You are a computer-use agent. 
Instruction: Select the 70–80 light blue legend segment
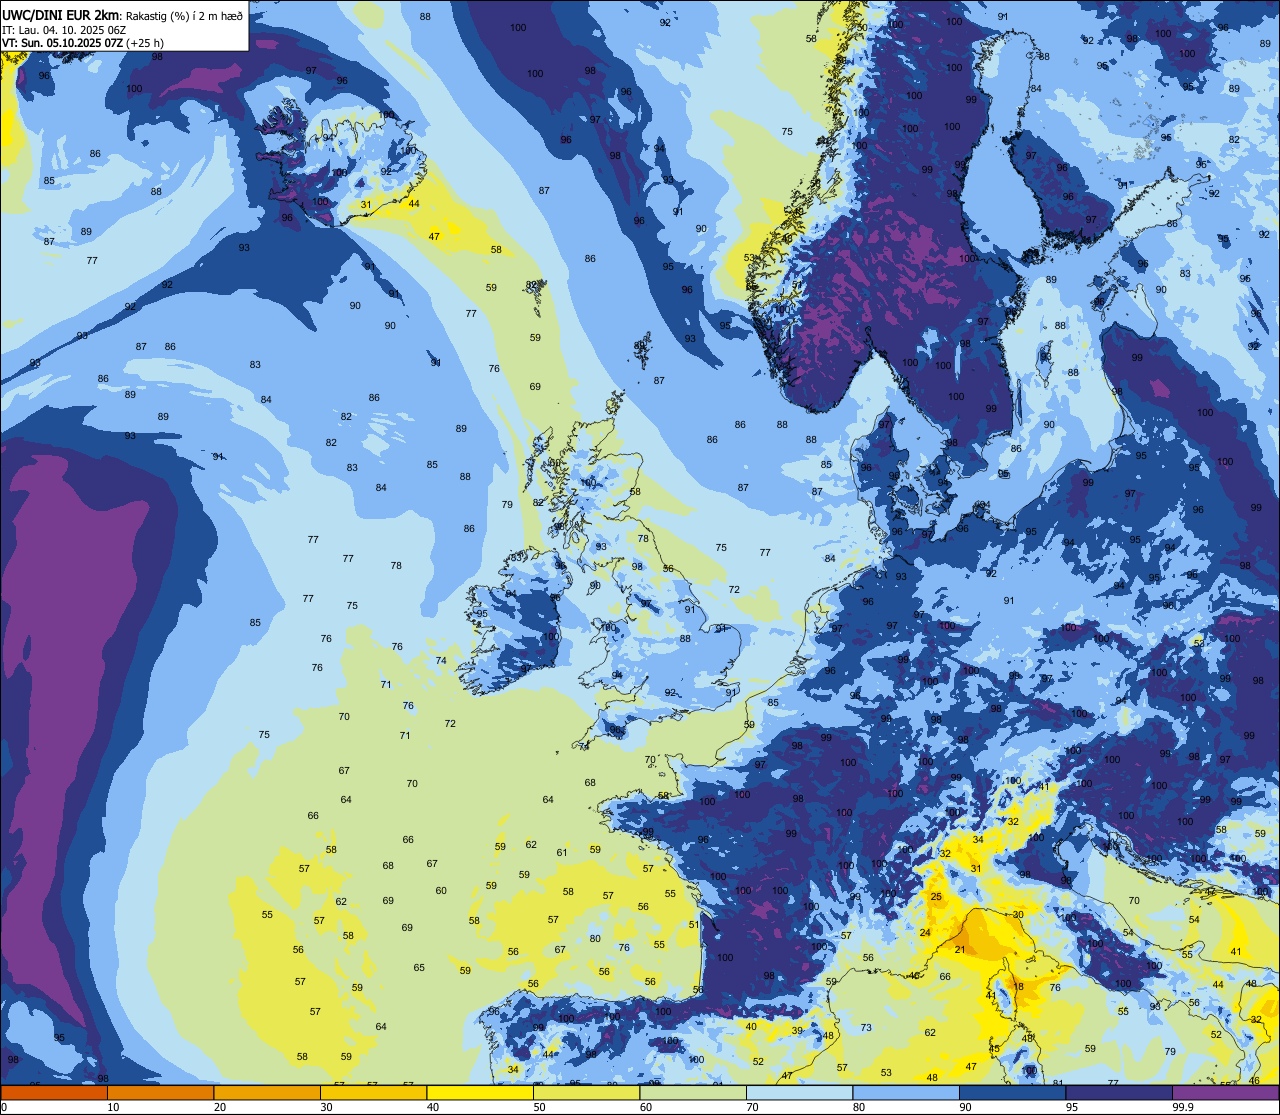point(799,1092)
